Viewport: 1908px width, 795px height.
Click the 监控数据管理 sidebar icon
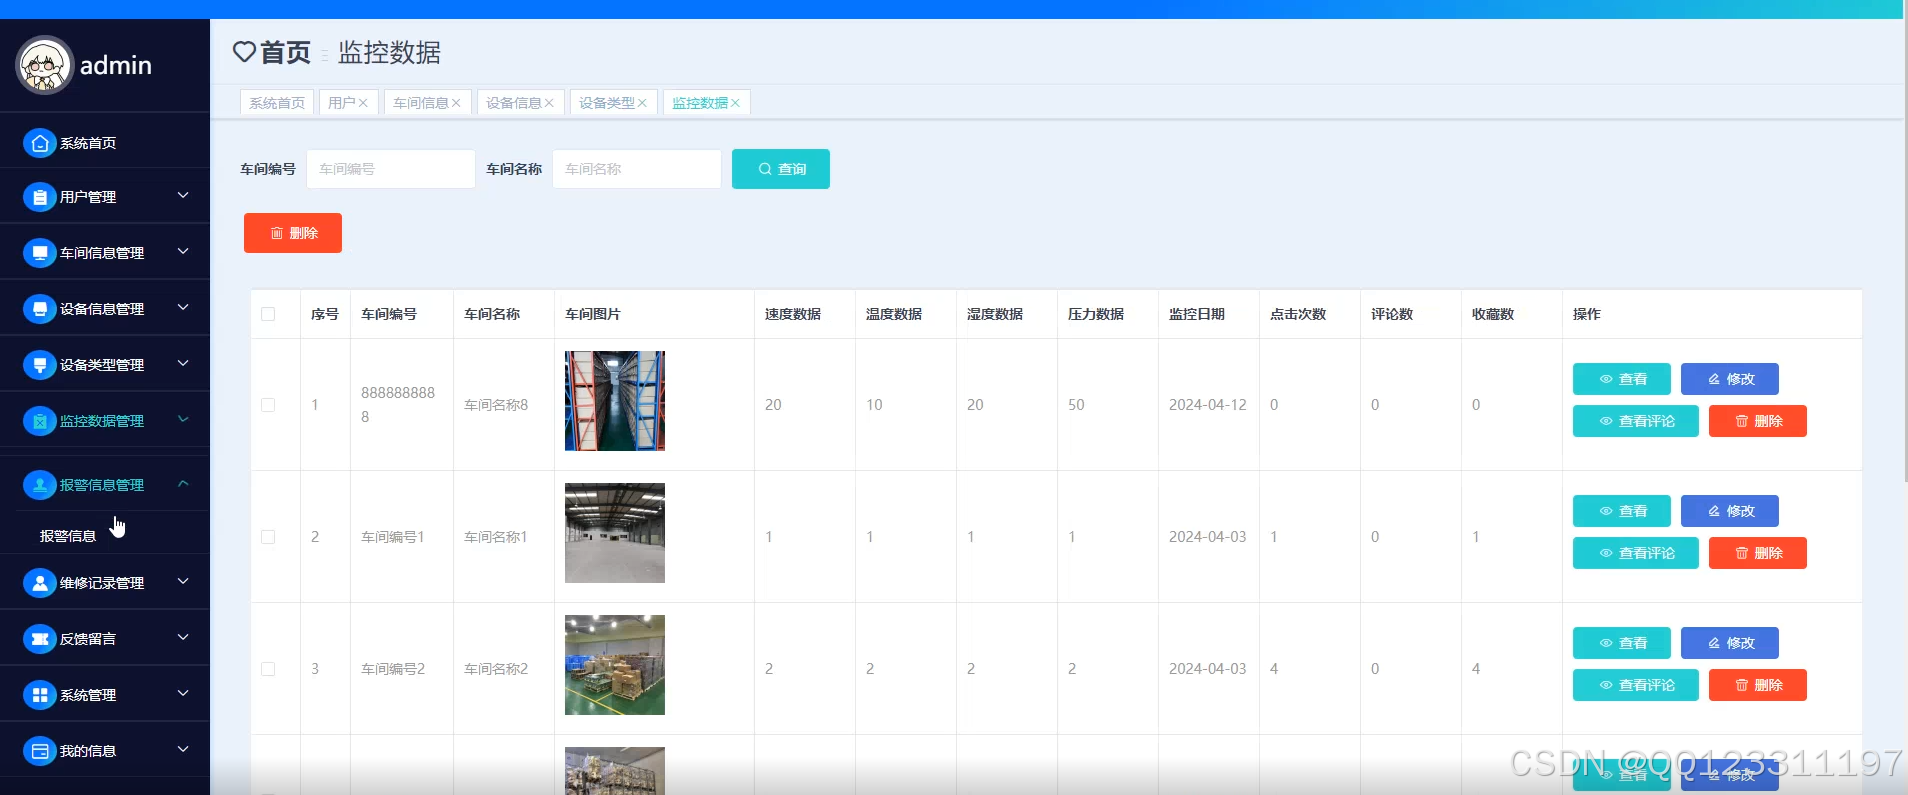(x=40, y=421)
